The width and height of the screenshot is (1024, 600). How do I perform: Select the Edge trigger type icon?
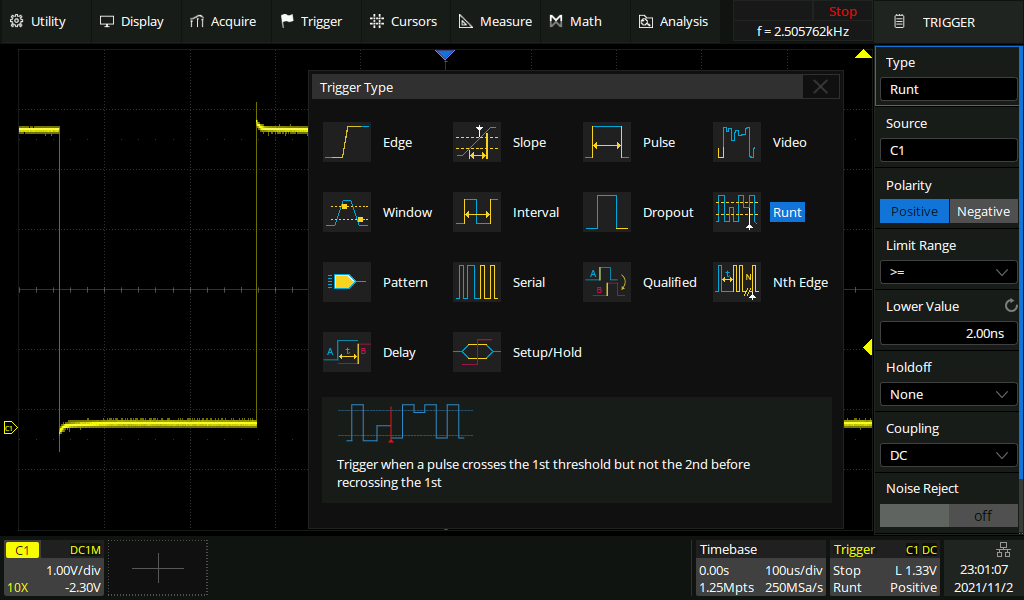pos(347,143)
